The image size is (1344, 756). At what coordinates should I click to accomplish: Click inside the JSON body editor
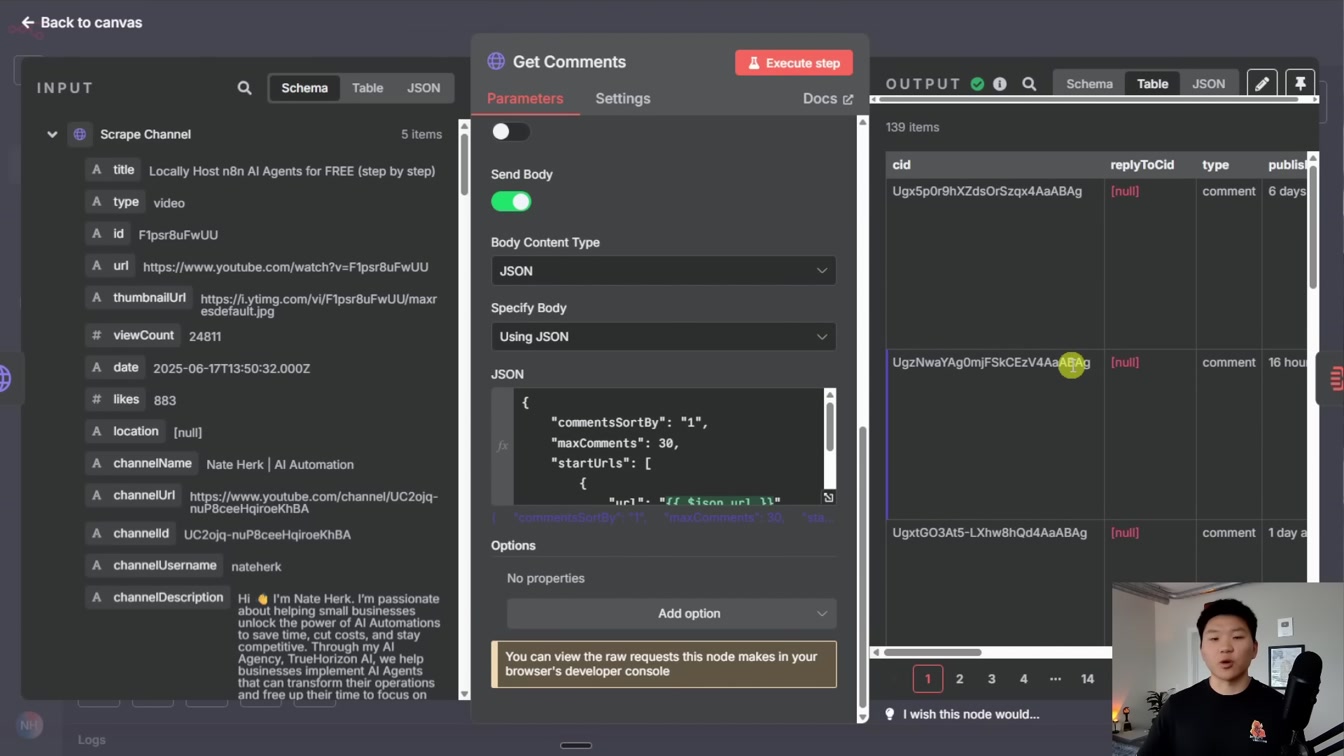coord(668,447)
